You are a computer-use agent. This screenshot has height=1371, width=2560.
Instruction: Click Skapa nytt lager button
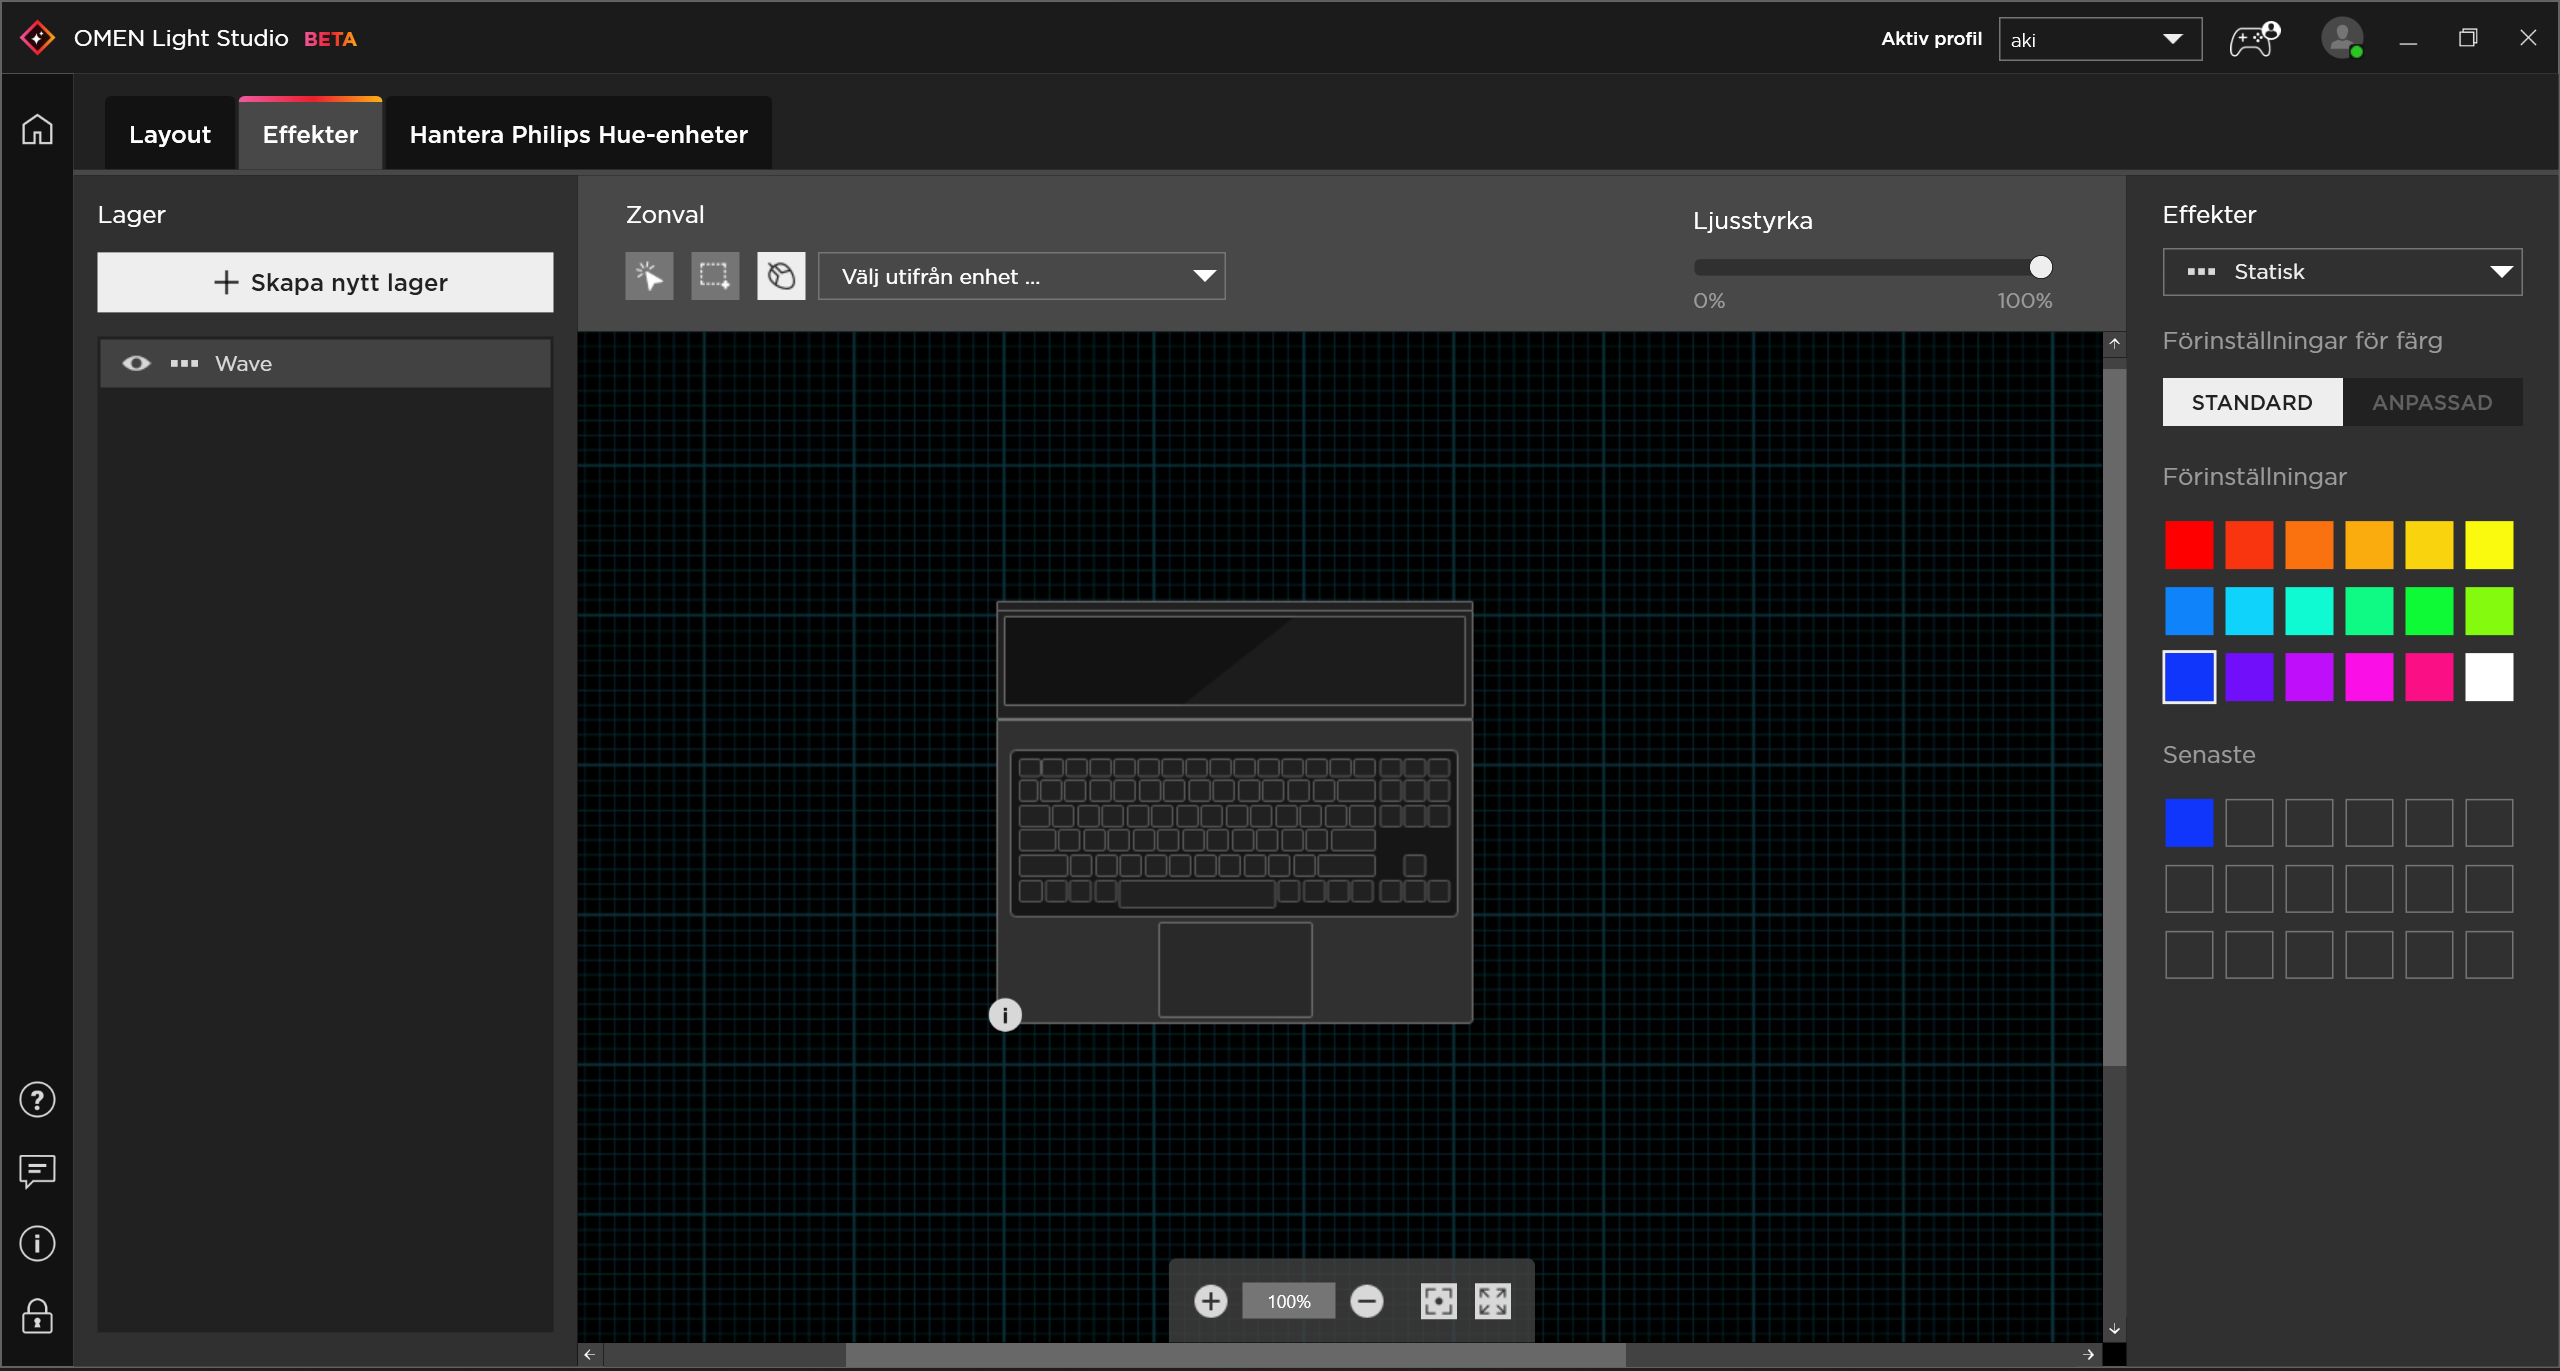324,282
